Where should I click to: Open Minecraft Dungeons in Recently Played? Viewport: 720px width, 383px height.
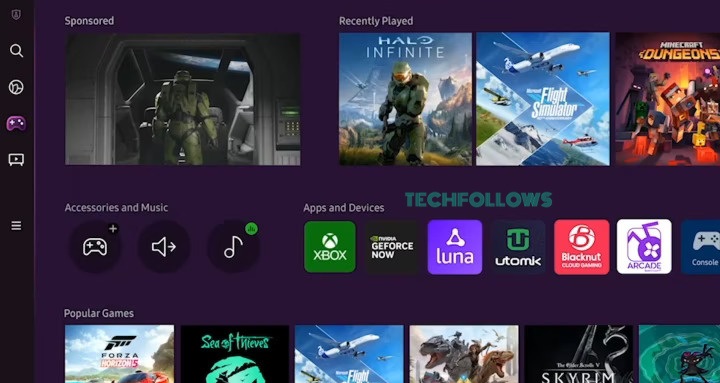(668, 99)
